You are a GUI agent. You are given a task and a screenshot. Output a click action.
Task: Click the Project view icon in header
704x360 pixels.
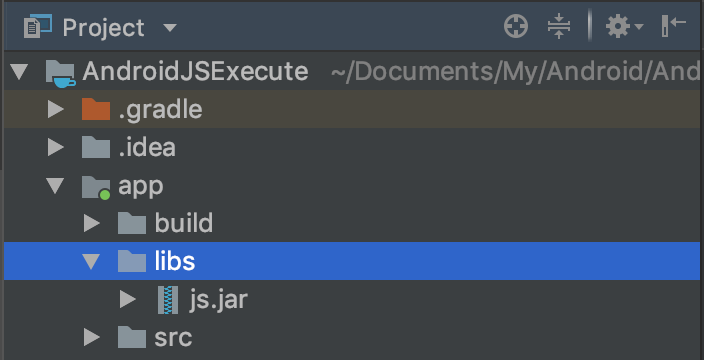(38, 26)
